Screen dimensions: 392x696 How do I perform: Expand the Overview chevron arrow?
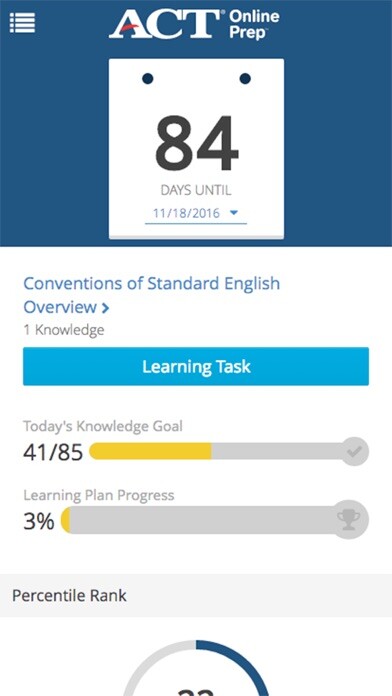105,308
